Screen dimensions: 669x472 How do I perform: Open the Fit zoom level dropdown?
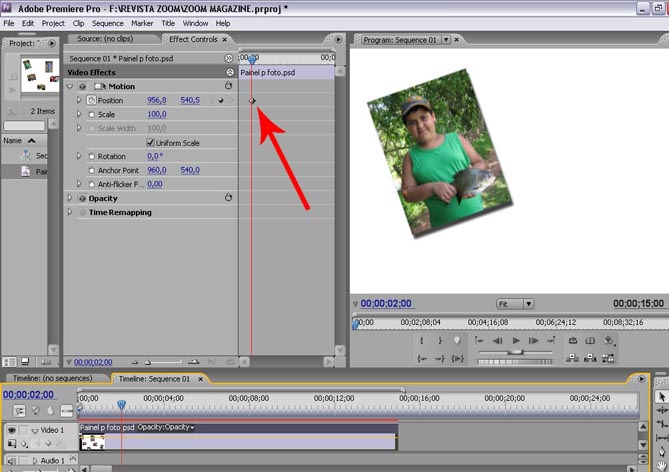pyautogui.click(x=515, y=304)
